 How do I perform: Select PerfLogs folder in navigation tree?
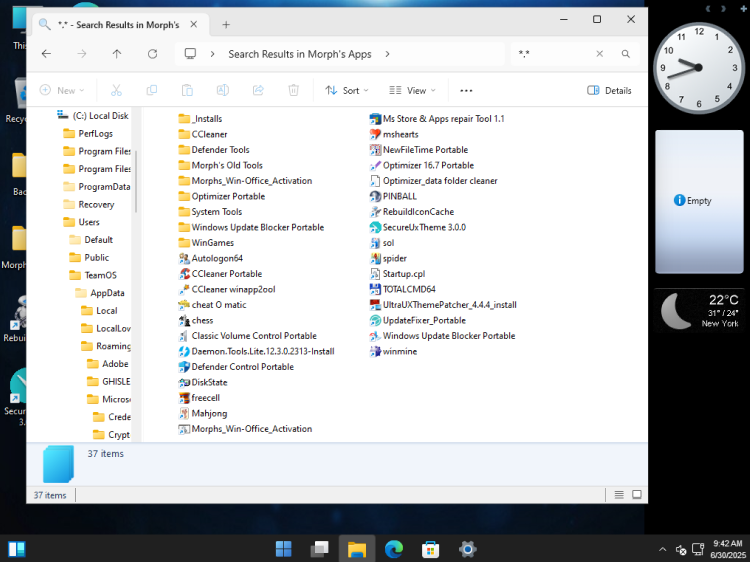tap(88, 133)
